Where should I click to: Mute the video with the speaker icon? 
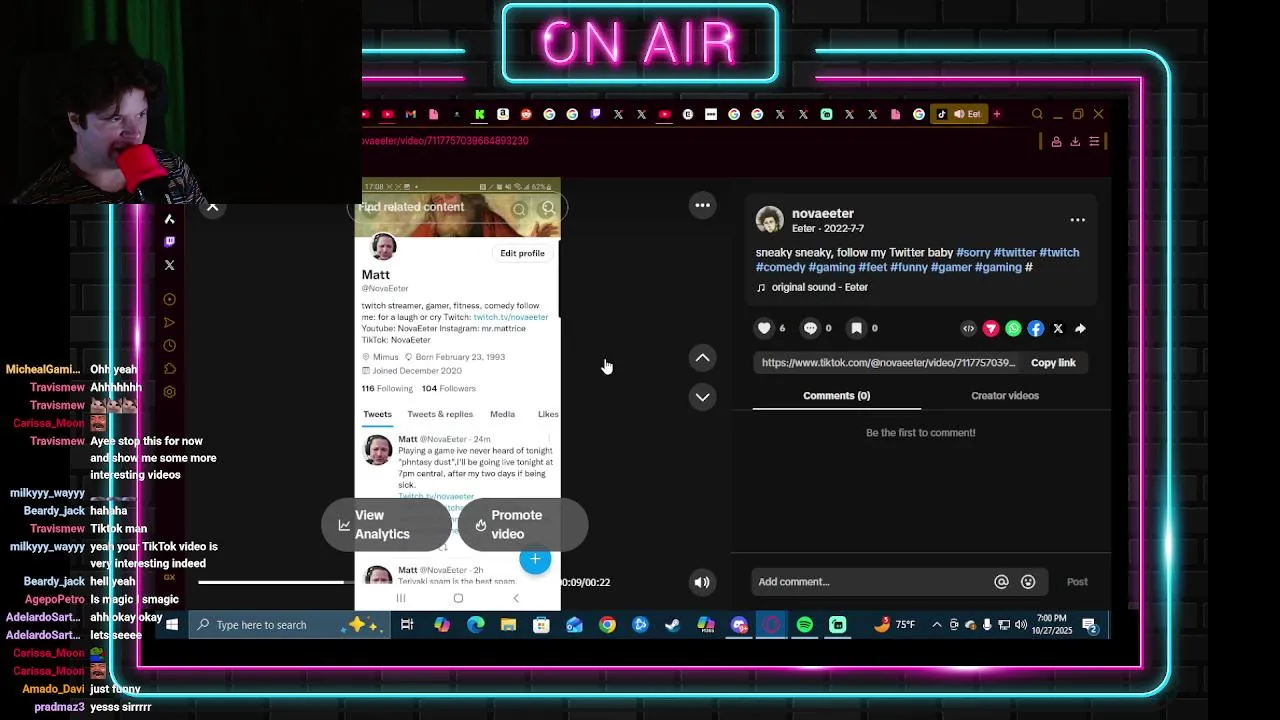click(702, 582)
